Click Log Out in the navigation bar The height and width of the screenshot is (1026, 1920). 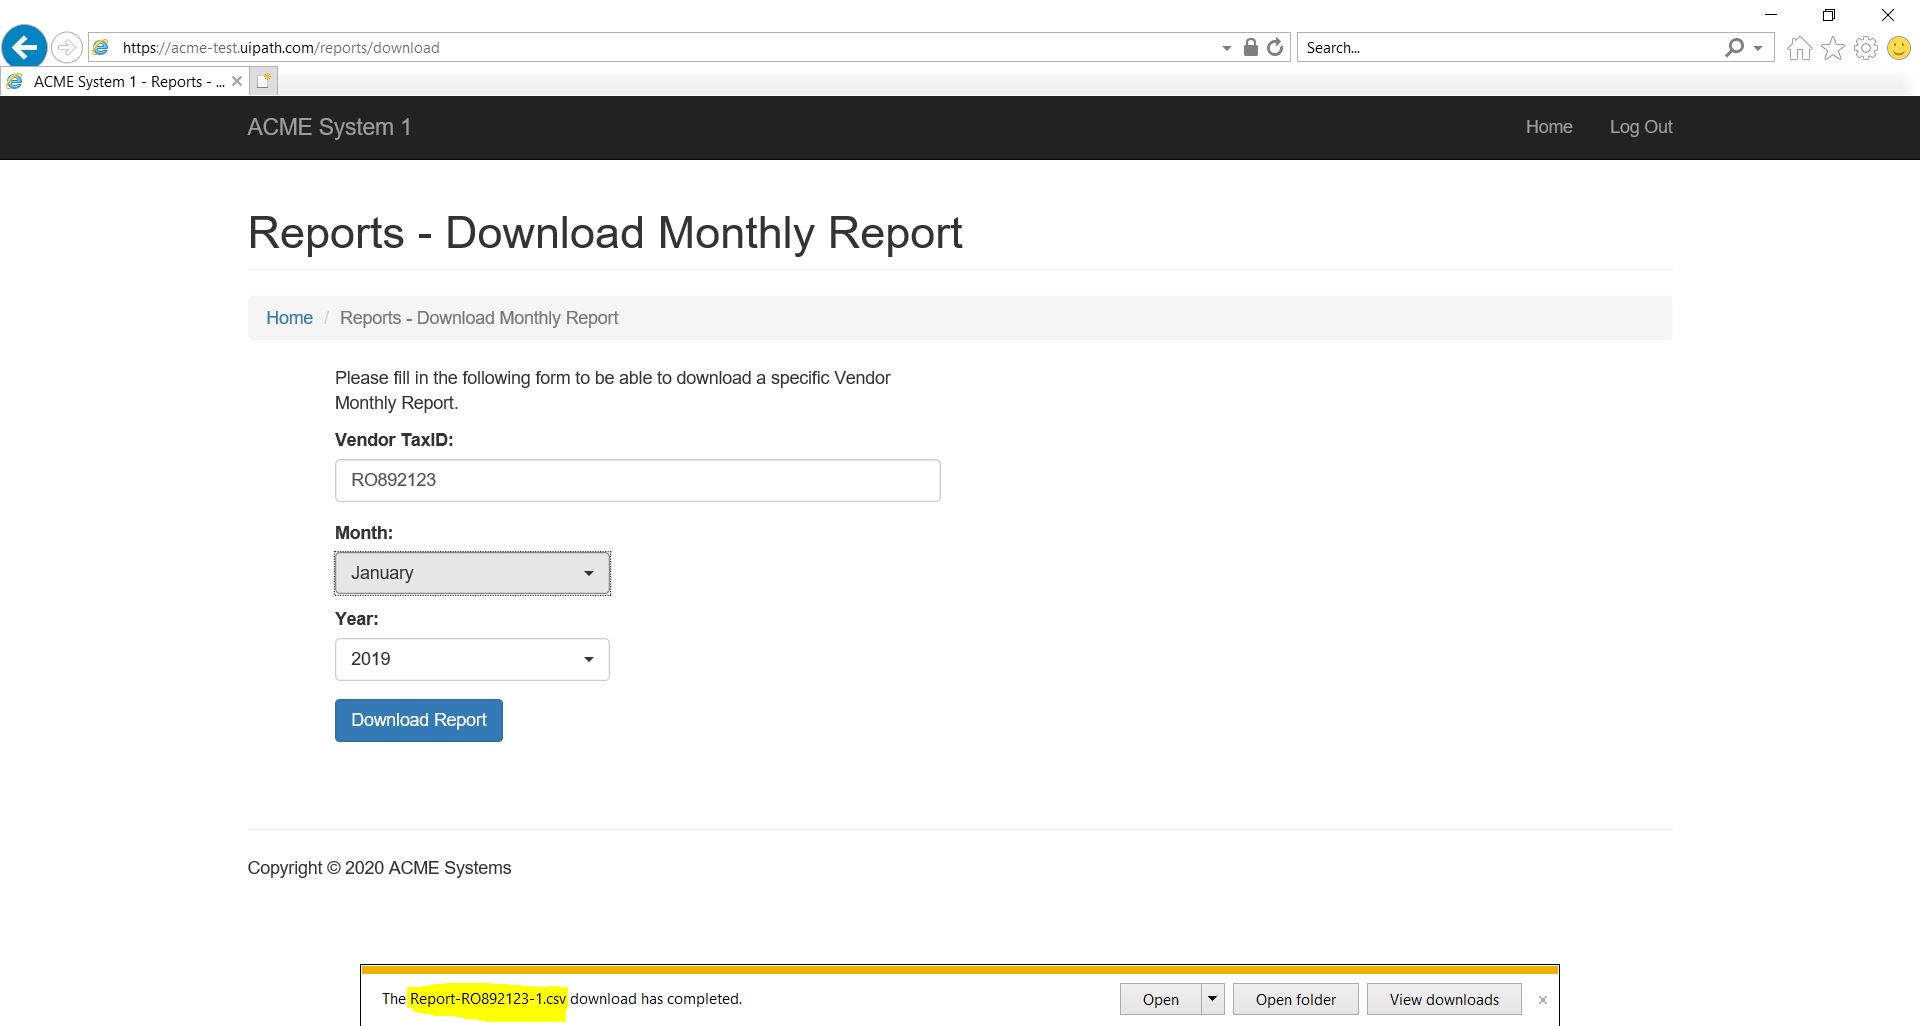pyautogui.click(x=1641, y=127)
